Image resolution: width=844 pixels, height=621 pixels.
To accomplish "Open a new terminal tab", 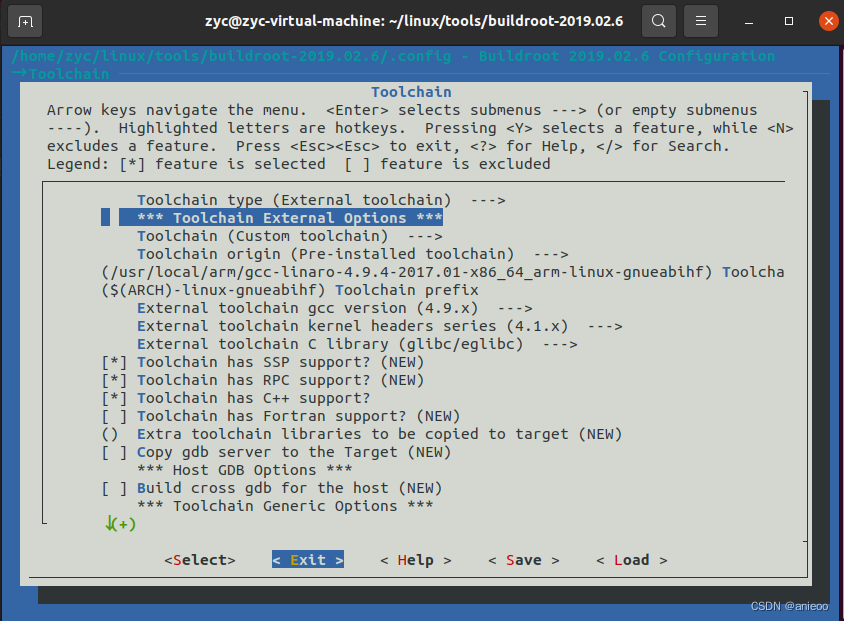I will point(25,20).
